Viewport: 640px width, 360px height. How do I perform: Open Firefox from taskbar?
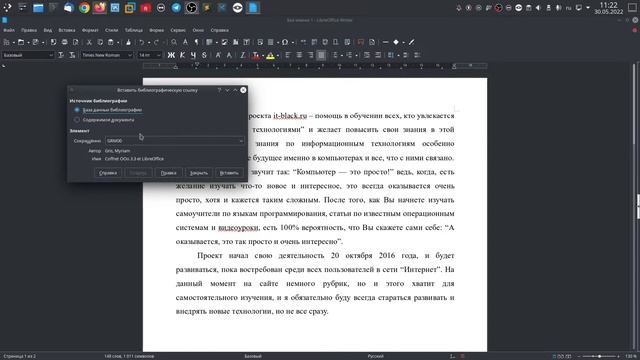[x=100, y=8]
